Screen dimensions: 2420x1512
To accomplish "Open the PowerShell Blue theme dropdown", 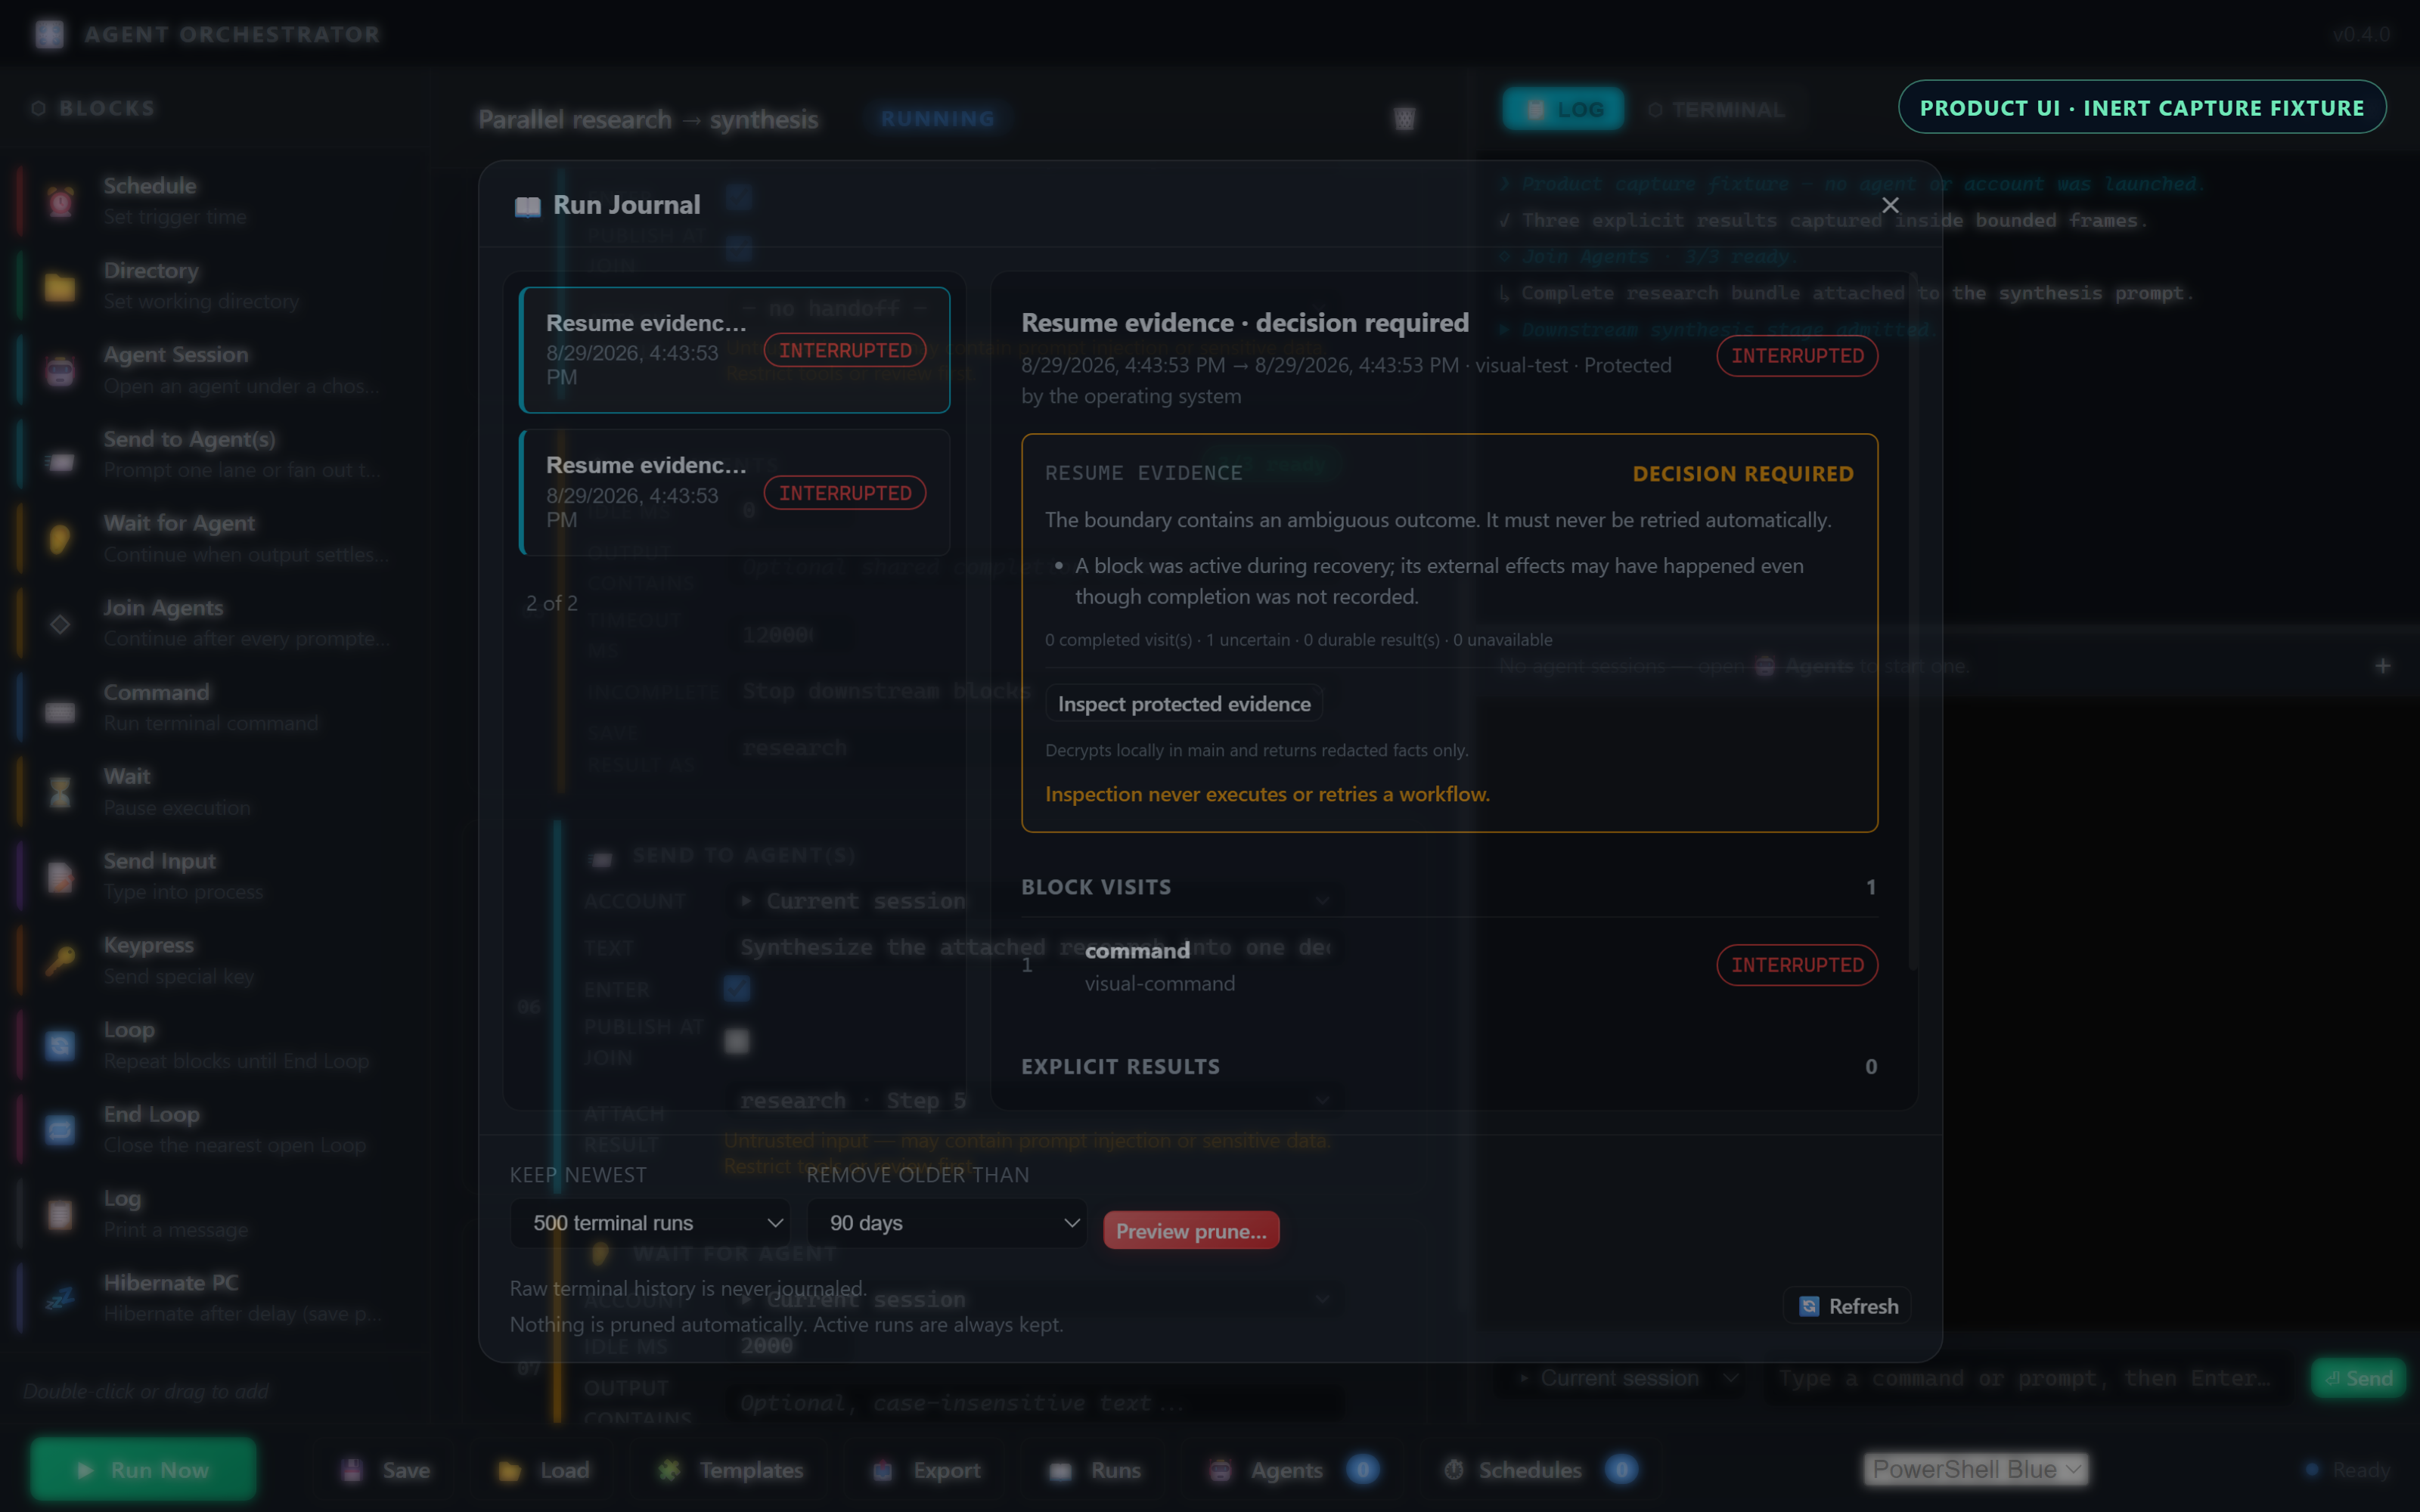I will pyautogui.click(x=1976, y=1469).
